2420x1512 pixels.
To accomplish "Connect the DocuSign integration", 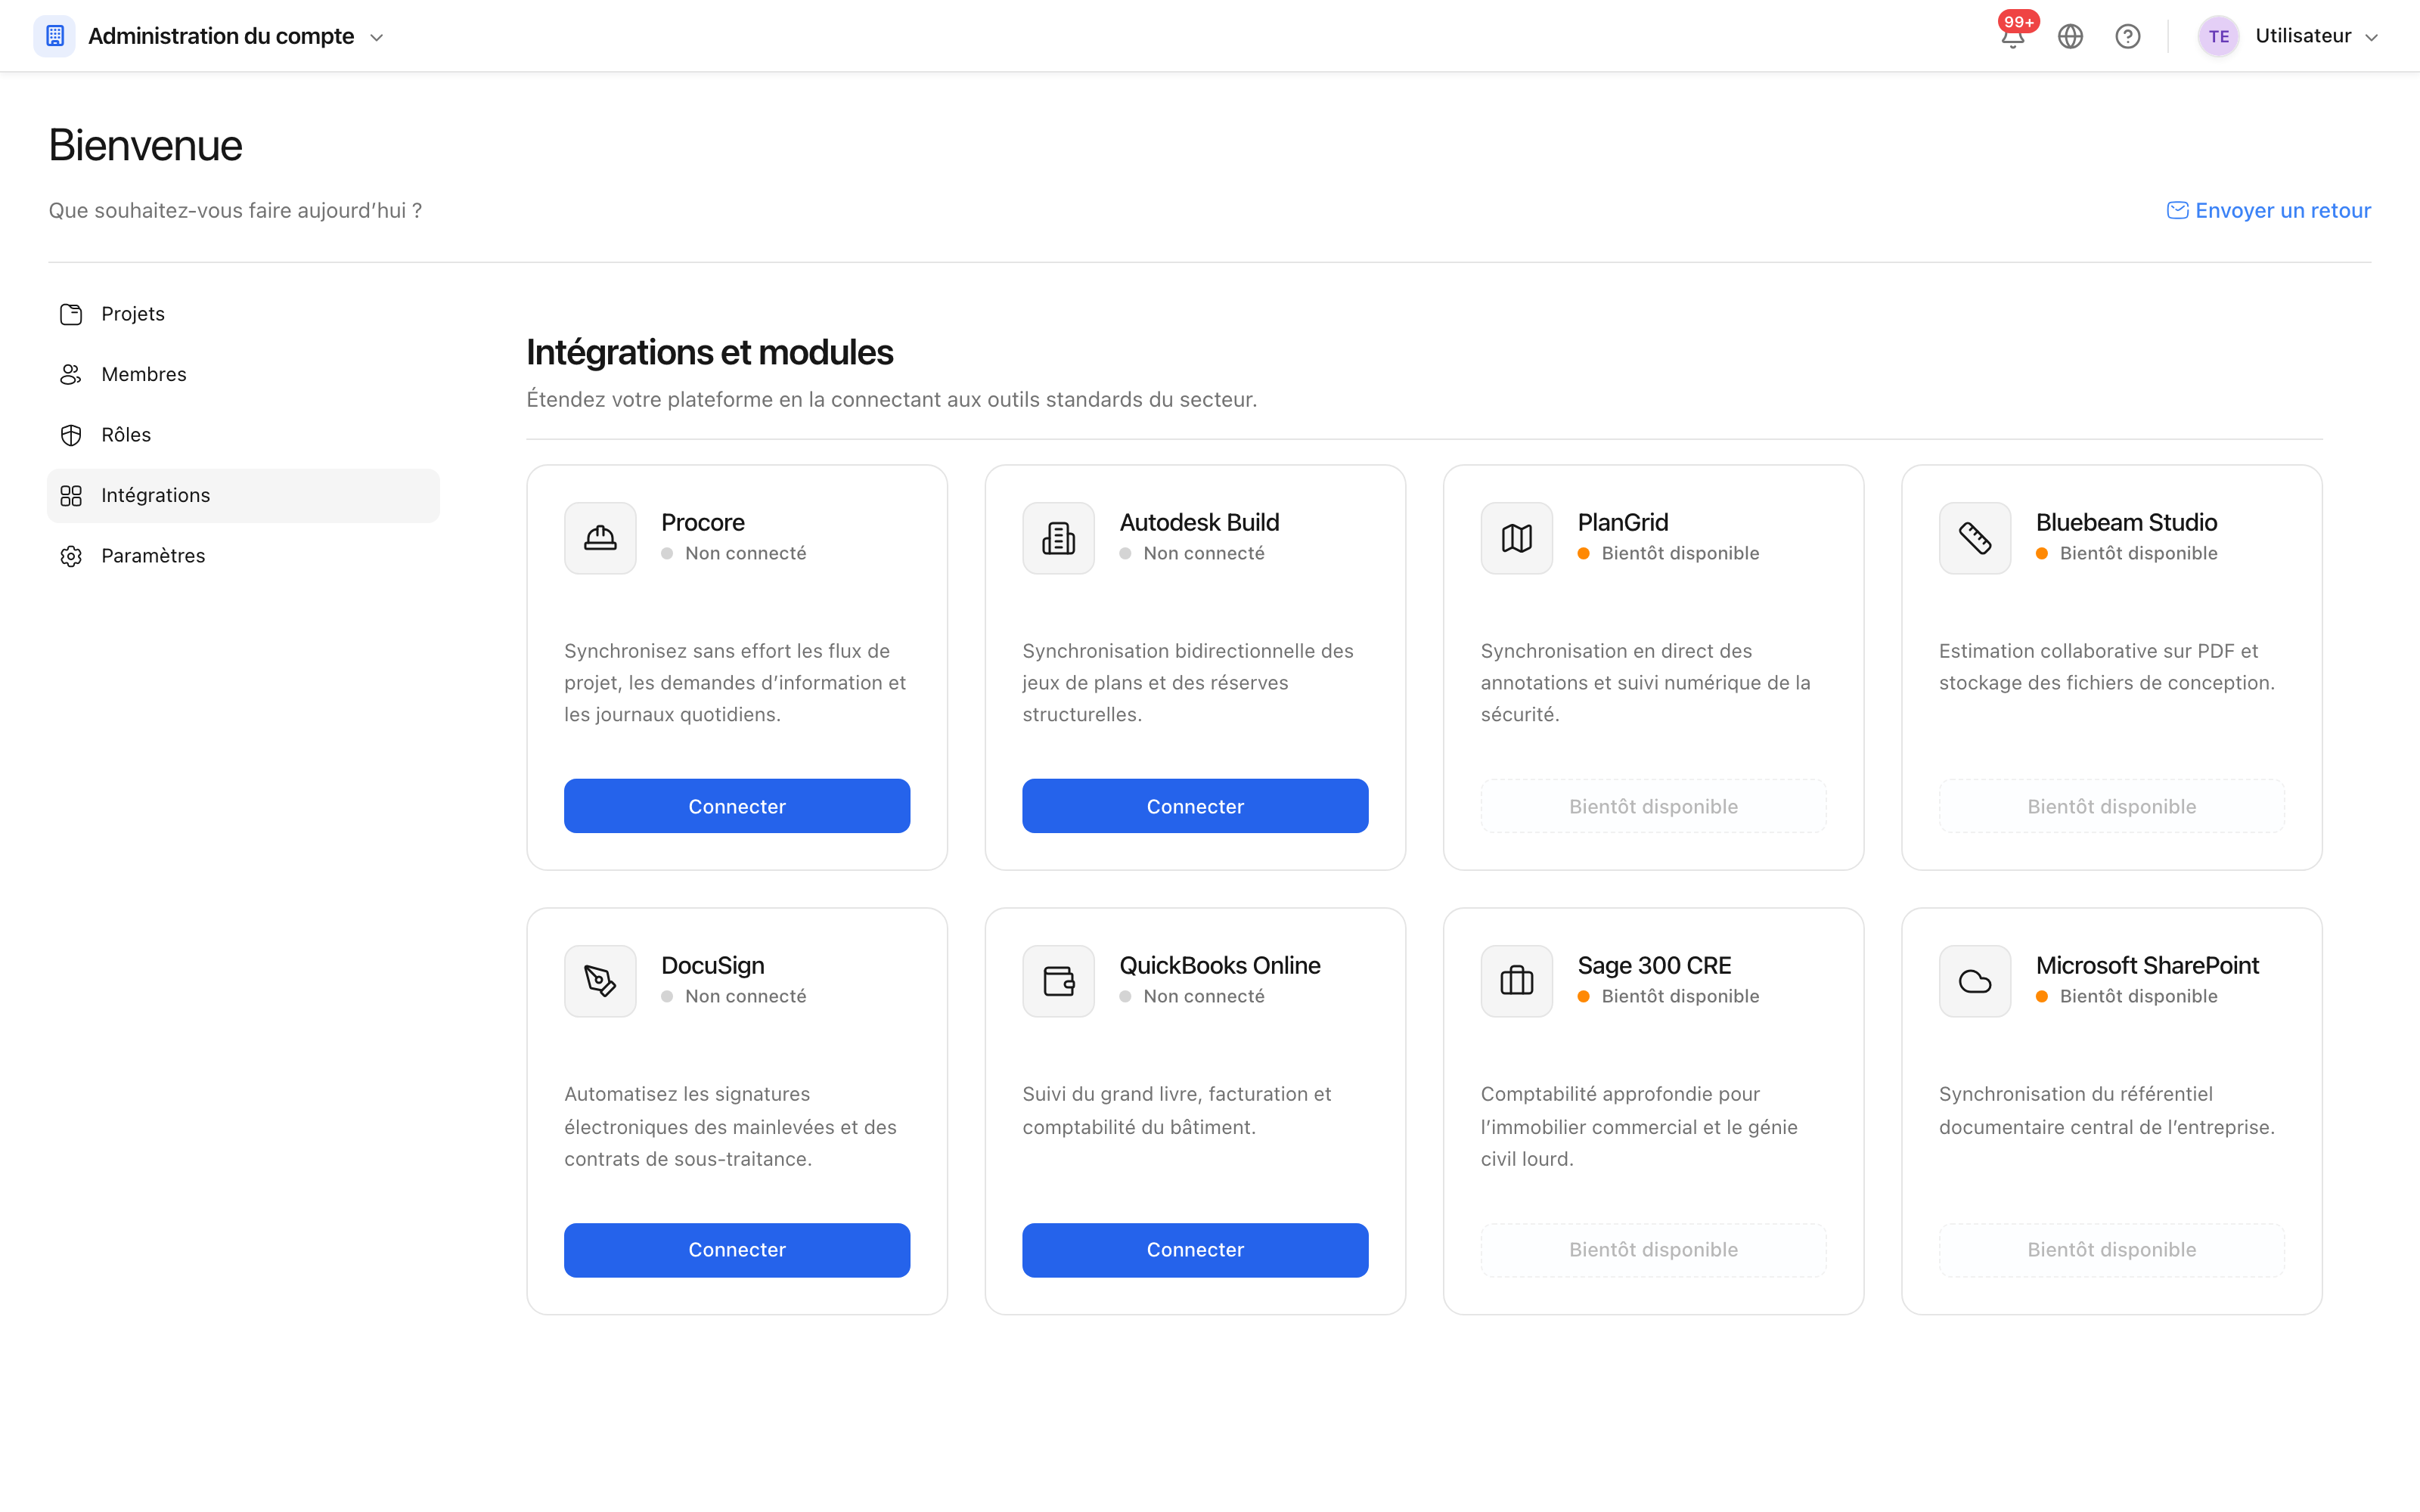I will pos(737,1250).
